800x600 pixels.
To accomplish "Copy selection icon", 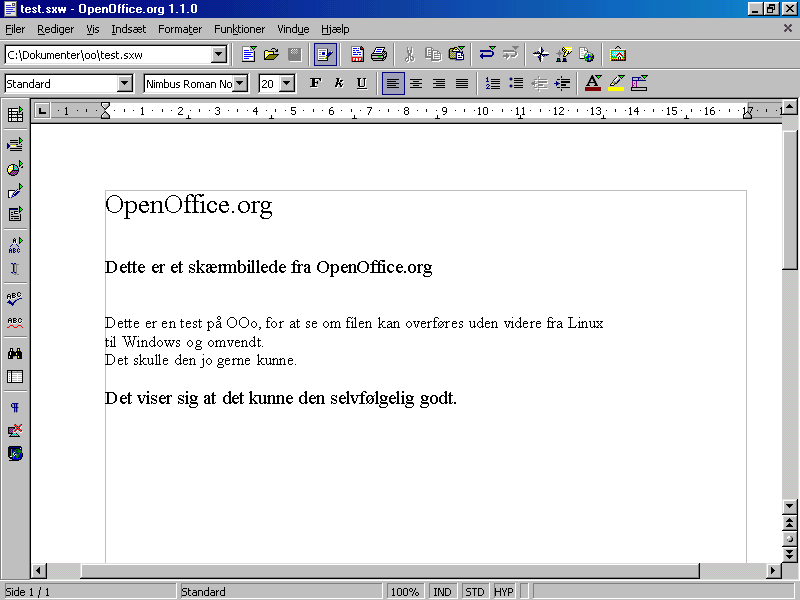I will [433, 54].
